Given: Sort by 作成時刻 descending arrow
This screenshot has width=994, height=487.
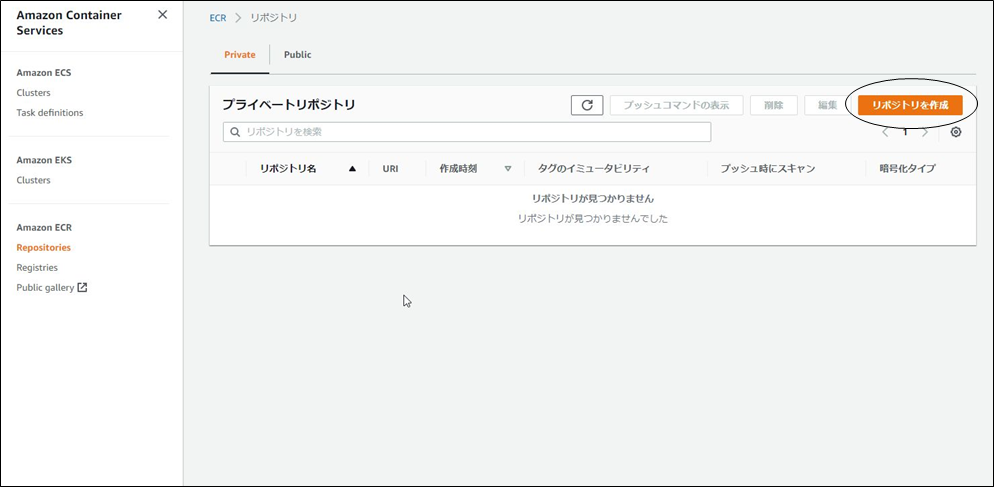Looking at the screenshot, I should (x=507, y=169).
